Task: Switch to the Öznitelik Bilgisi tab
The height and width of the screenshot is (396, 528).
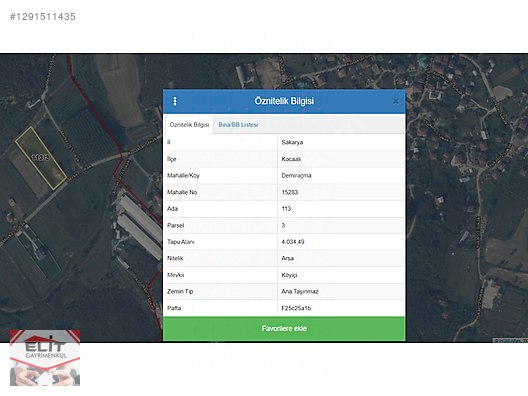Action: [x=189, y=125]
